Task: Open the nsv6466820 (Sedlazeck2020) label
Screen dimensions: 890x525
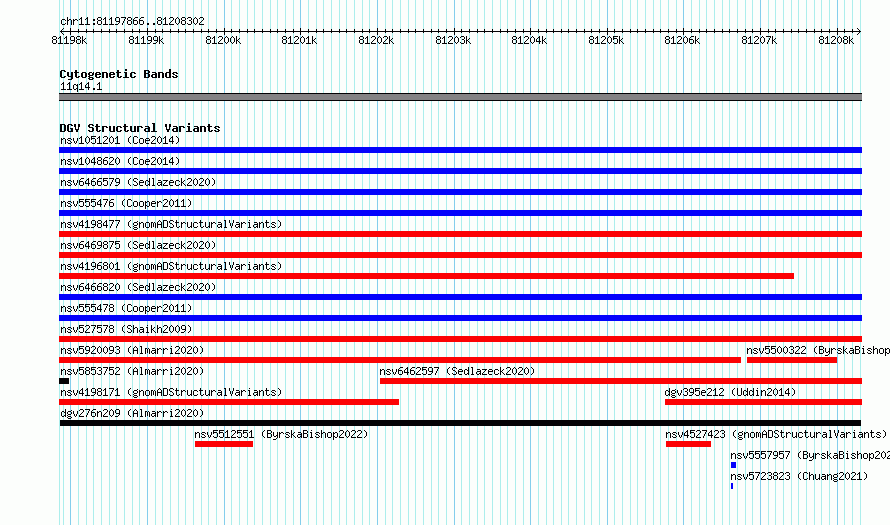Action: (138, 287)
